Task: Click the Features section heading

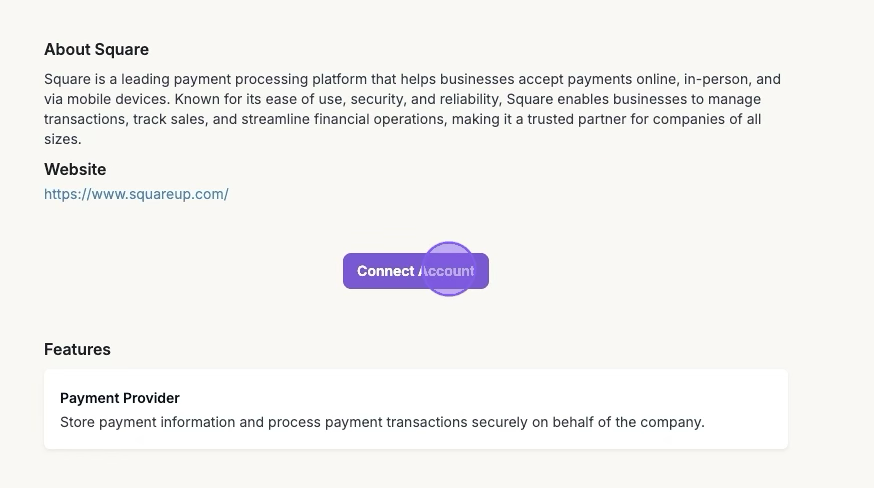Action: pos(77,349)
